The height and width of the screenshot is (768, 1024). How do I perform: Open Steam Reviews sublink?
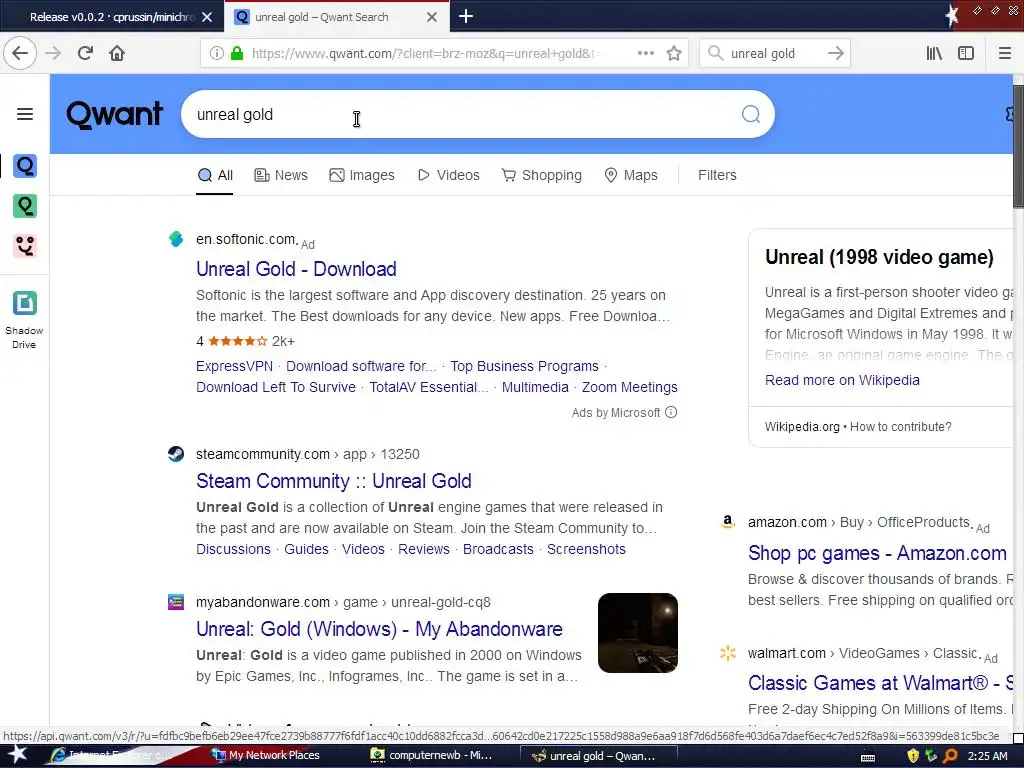(424, 549)
